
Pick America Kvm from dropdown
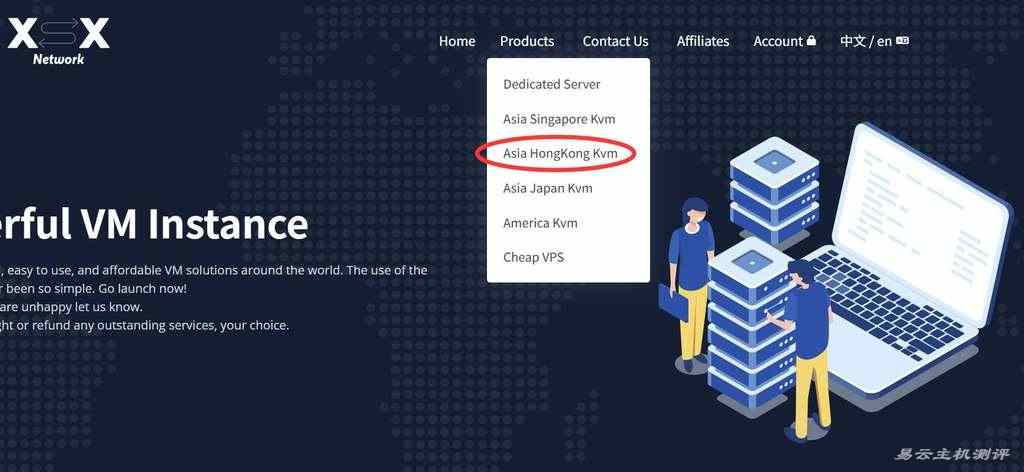540,223
